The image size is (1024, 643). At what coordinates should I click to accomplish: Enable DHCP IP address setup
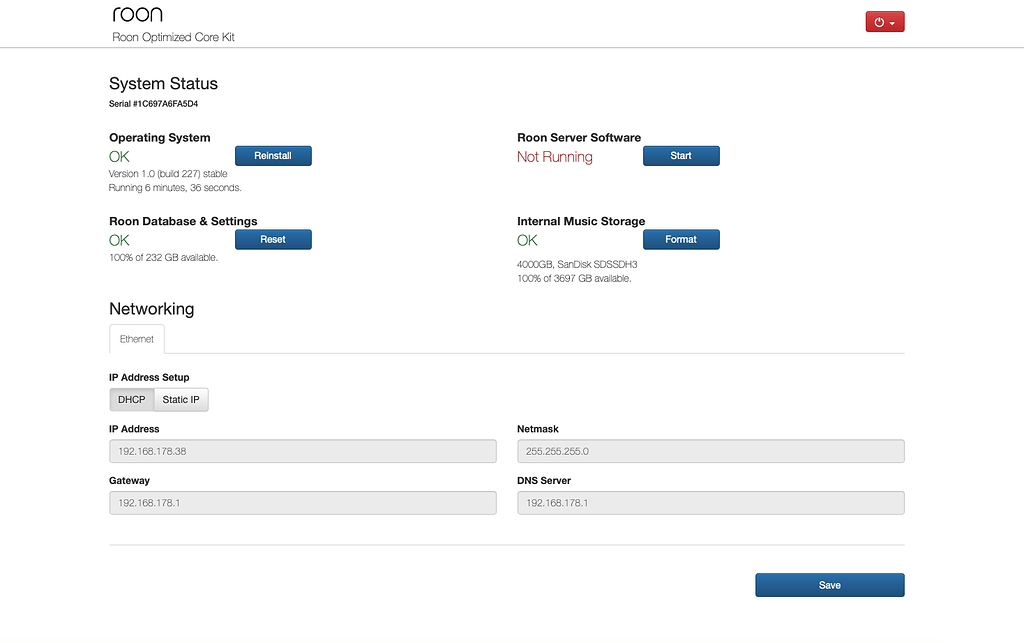131,399
